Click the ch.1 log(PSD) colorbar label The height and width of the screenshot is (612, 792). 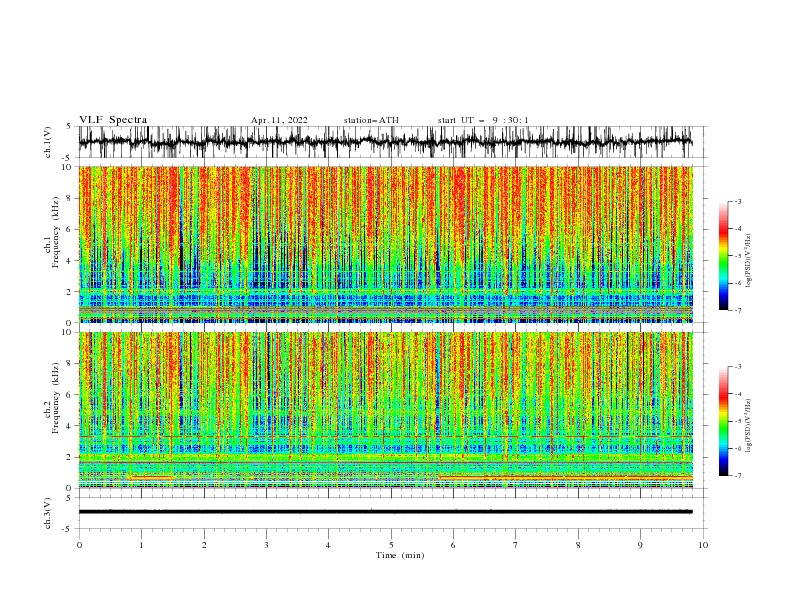[748, 261]
